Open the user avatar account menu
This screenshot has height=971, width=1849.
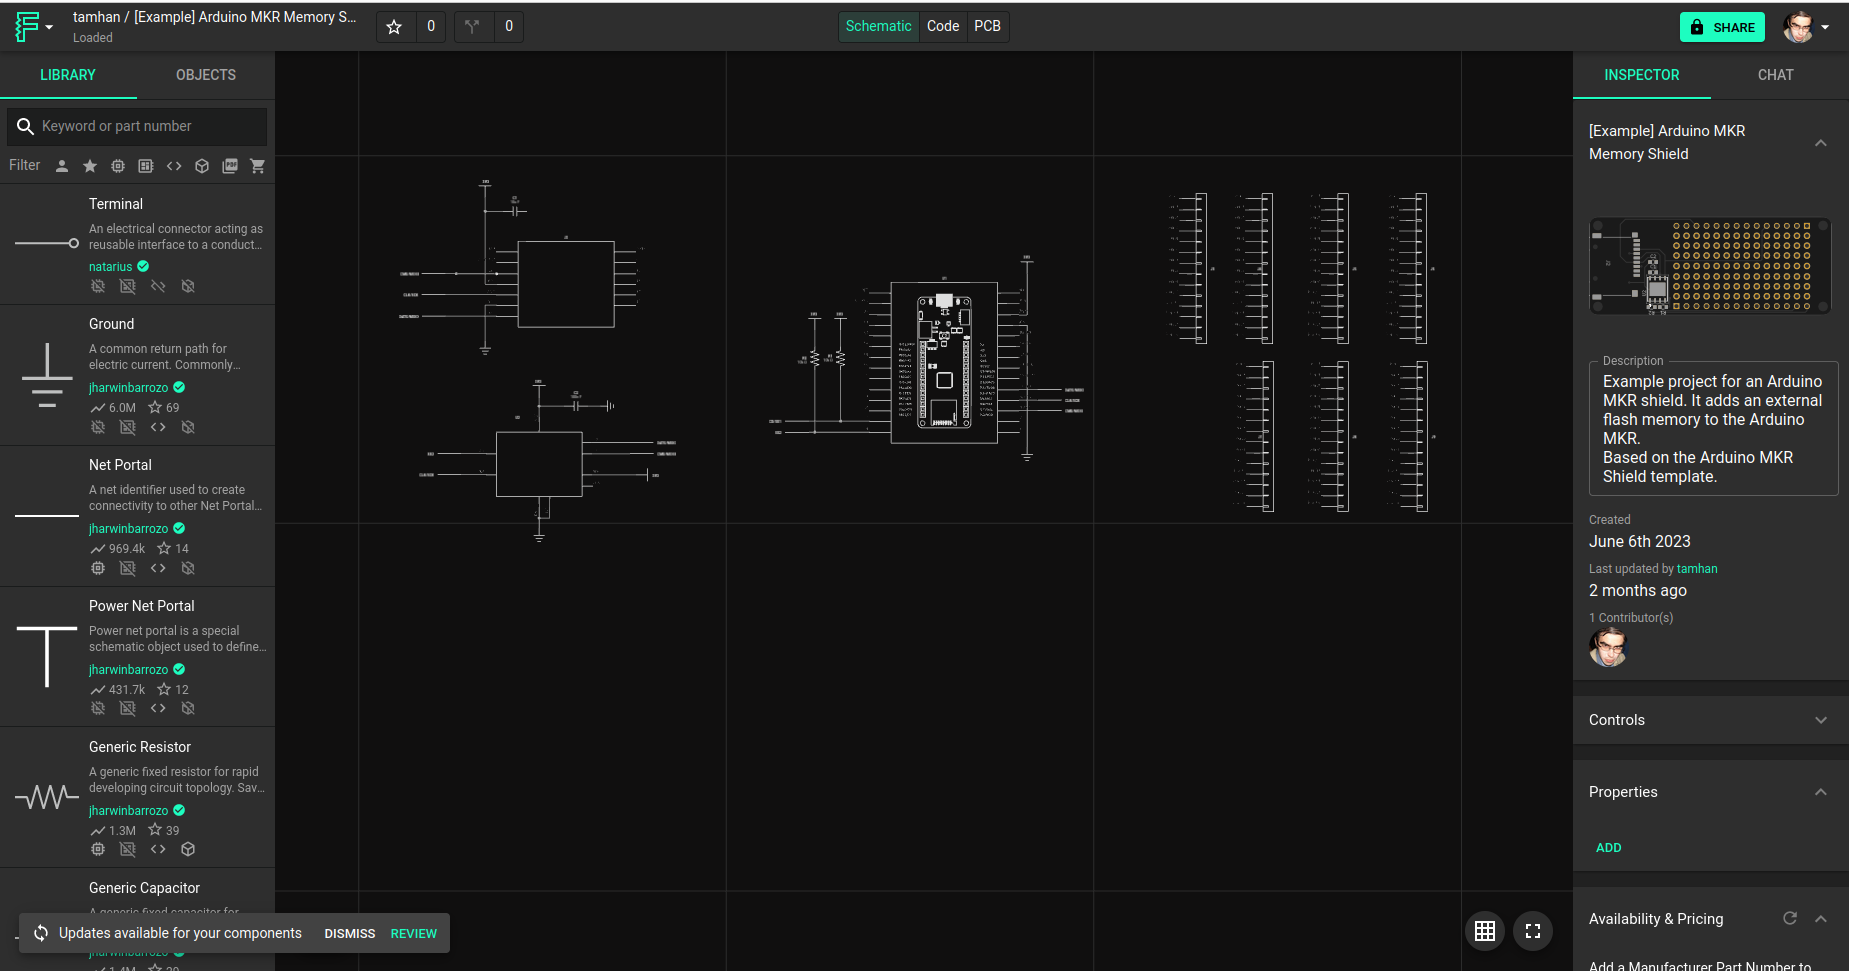tap(1806, 27)
